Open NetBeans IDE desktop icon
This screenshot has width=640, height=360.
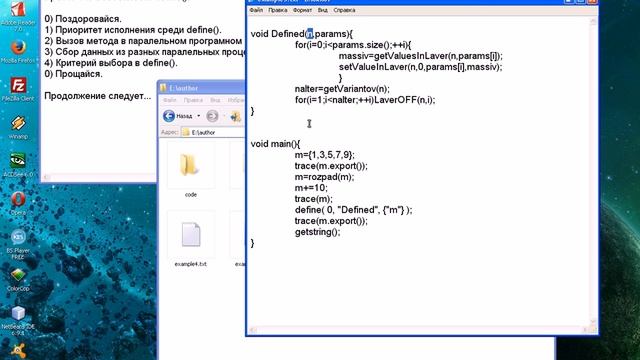[x=18, y=320]
